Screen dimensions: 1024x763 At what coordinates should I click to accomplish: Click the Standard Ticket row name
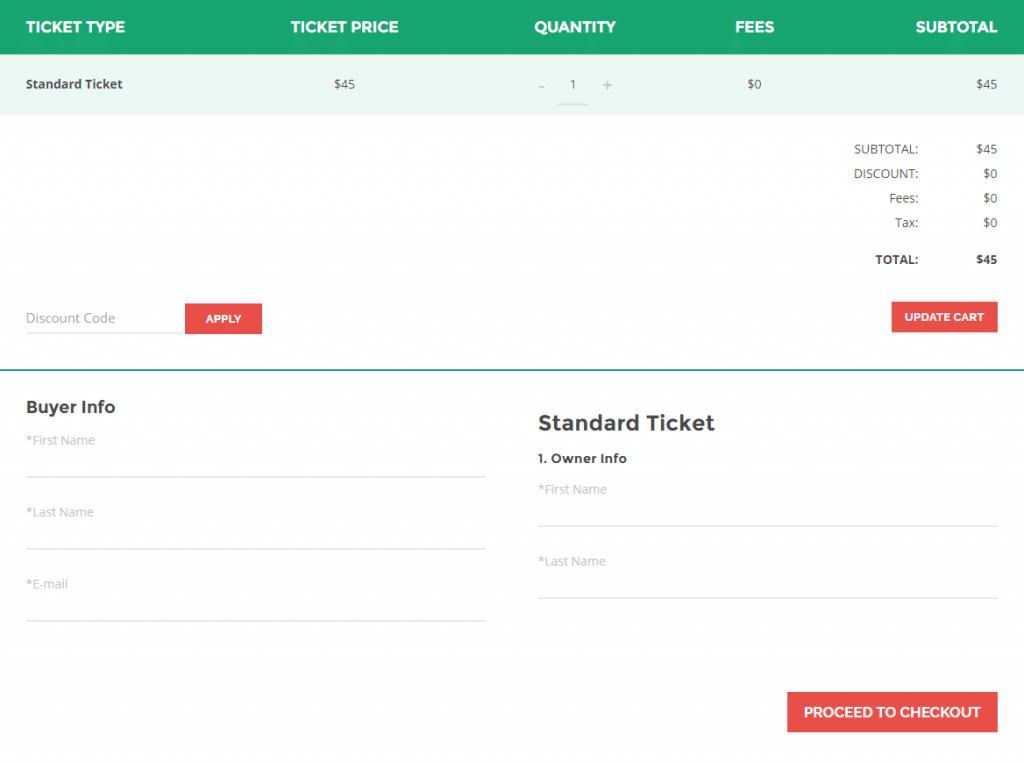pyautogui.click(x=74, y=84)
